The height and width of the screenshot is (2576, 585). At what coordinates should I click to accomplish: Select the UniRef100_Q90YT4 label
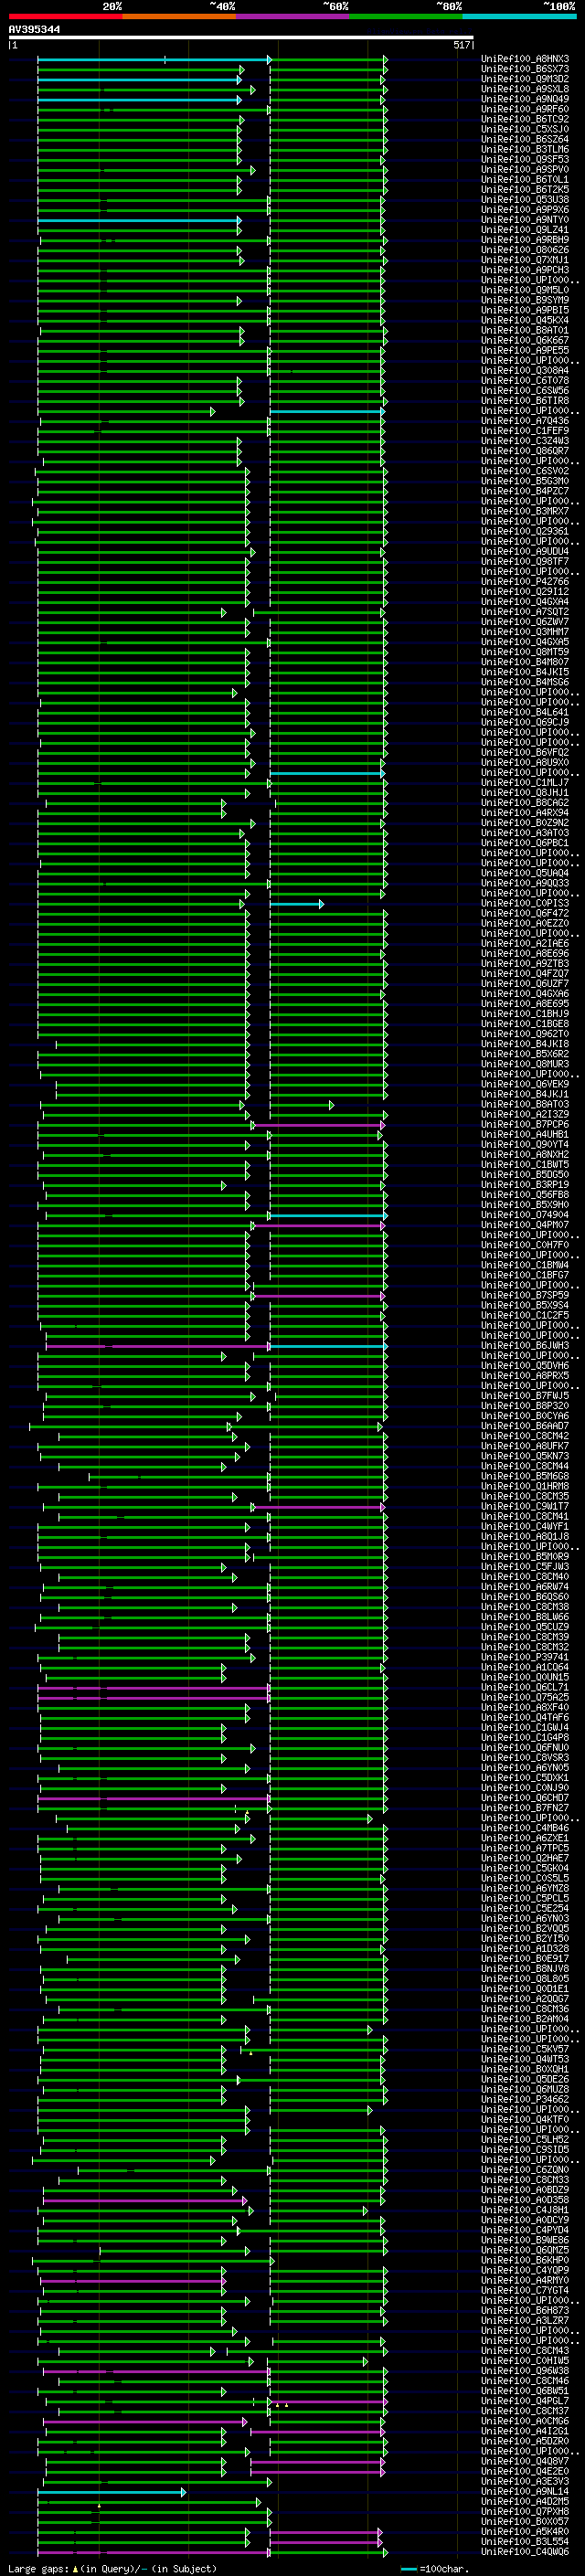(x=525, y=1145)
